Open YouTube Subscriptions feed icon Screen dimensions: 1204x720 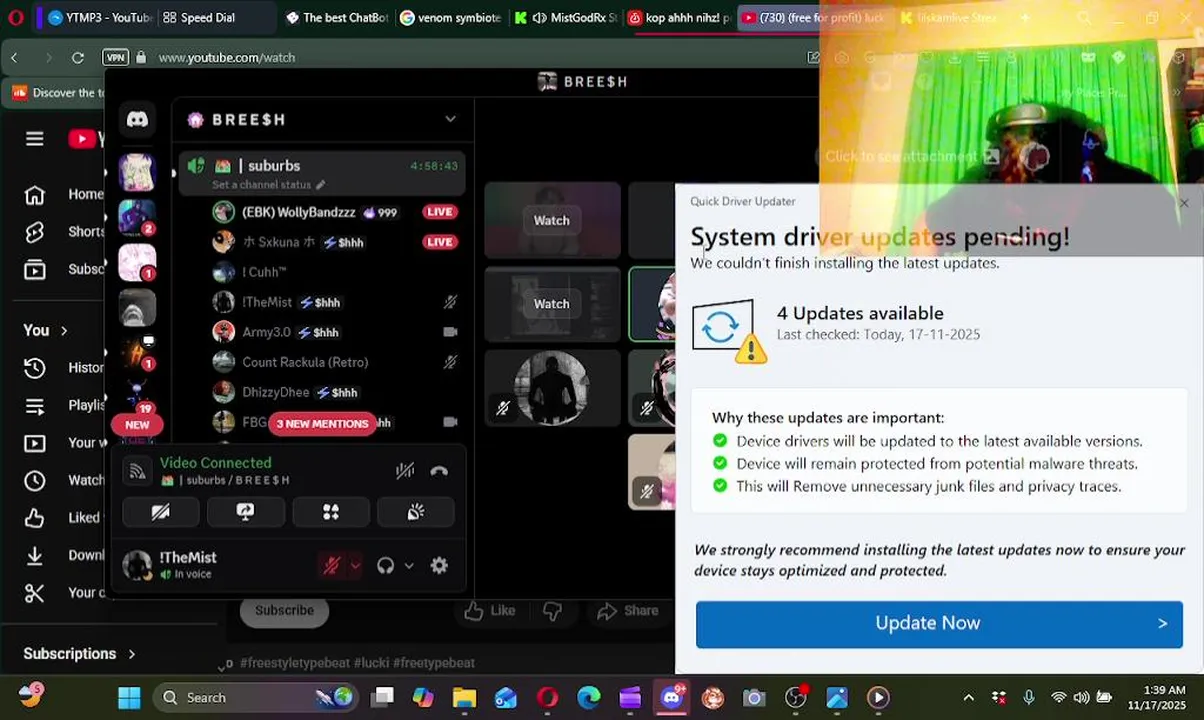pyautogui.click(x=35, y=269)
